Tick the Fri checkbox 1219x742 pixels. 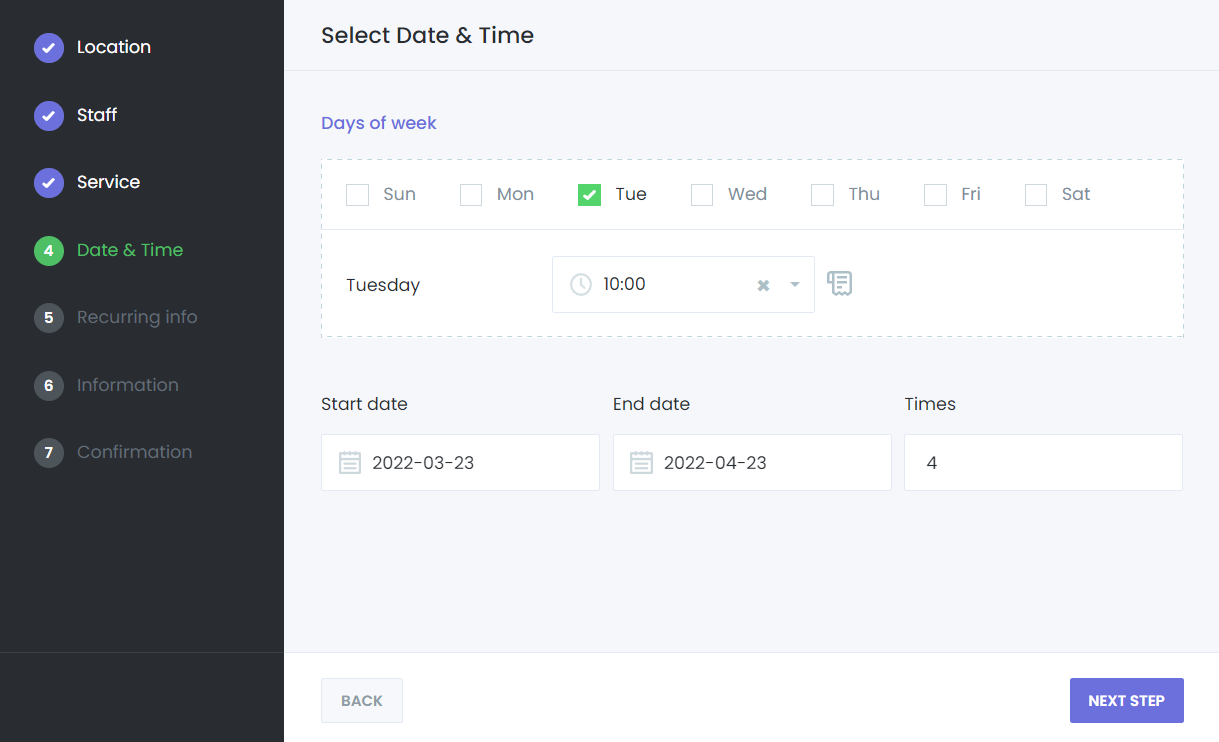coord(935,195)
